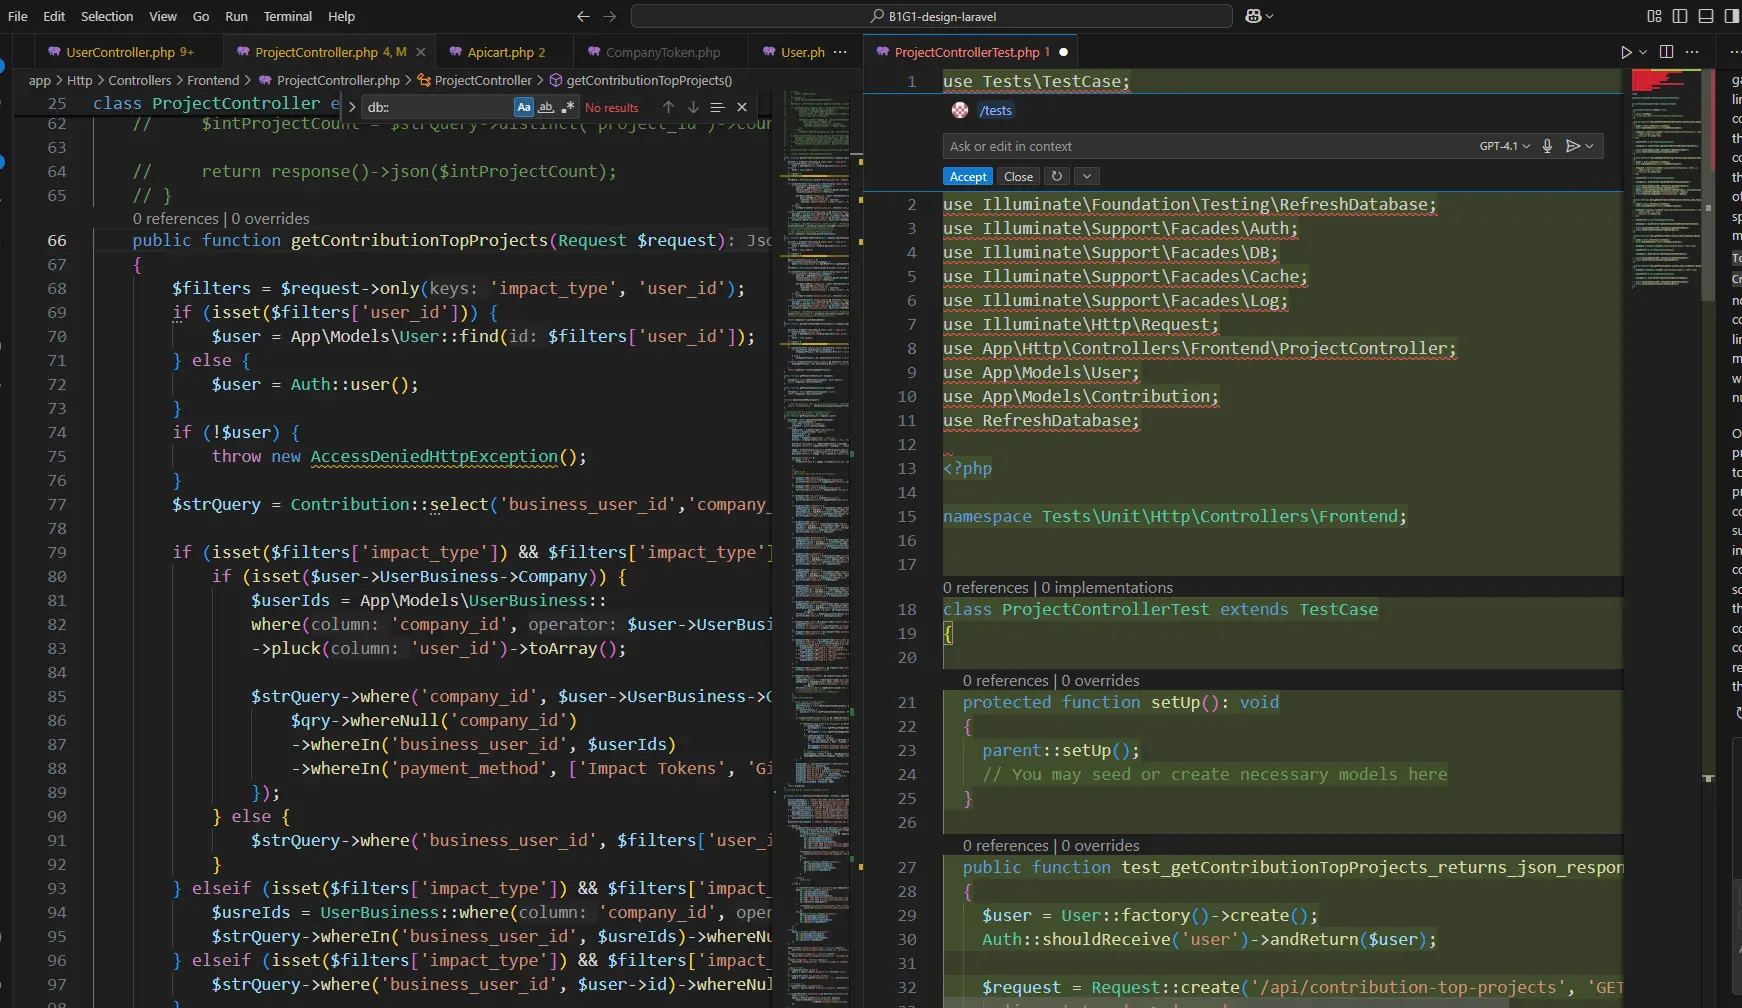Image resolution: width=1742 pixels, height=1008 pixels.
Task: Accept the inline chat changes
Action: (x=967, y=176)
